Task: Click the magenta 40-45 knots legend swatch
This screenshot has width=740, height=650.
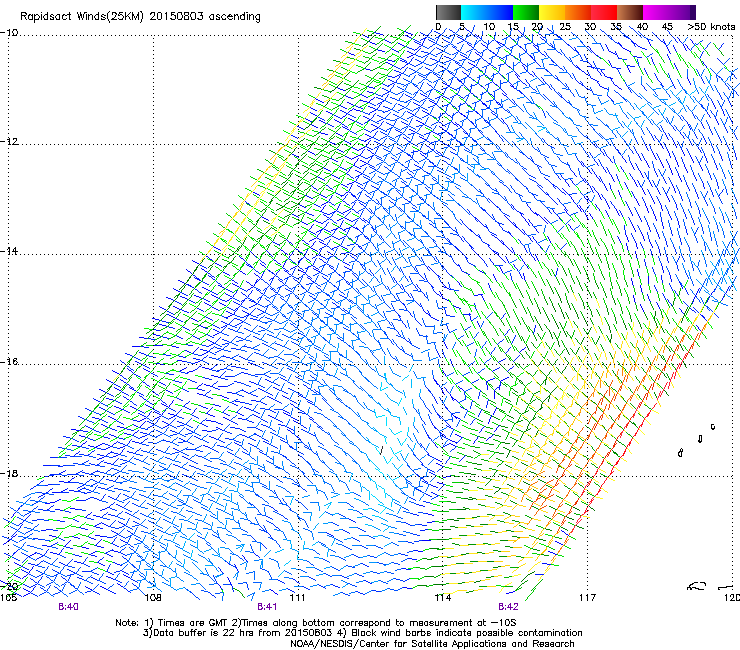Action: (656, 12)
